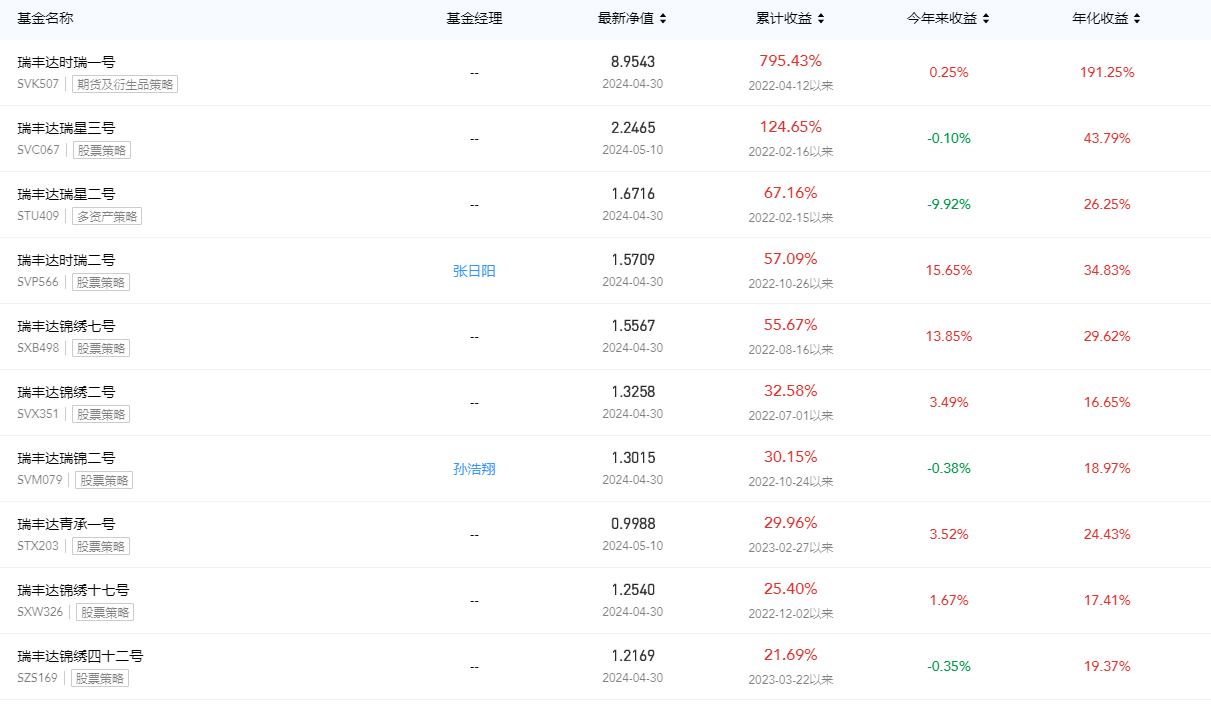1211x709 pixels.
Task: Select fund code SXB498
Action: pyautogui.click(x=38, y=348)
